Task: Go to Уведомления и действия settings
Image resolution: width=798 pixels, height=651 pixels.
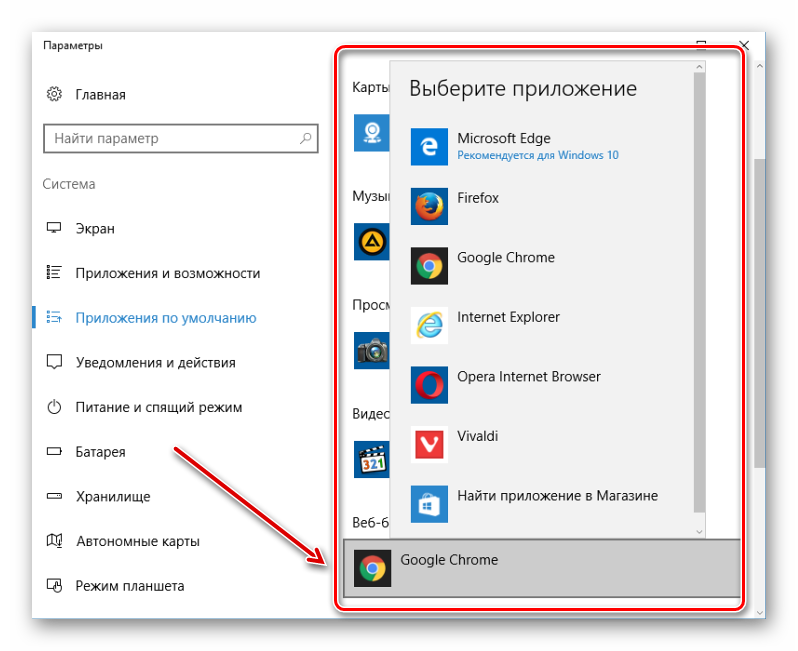Action: [x=156, y=362]
